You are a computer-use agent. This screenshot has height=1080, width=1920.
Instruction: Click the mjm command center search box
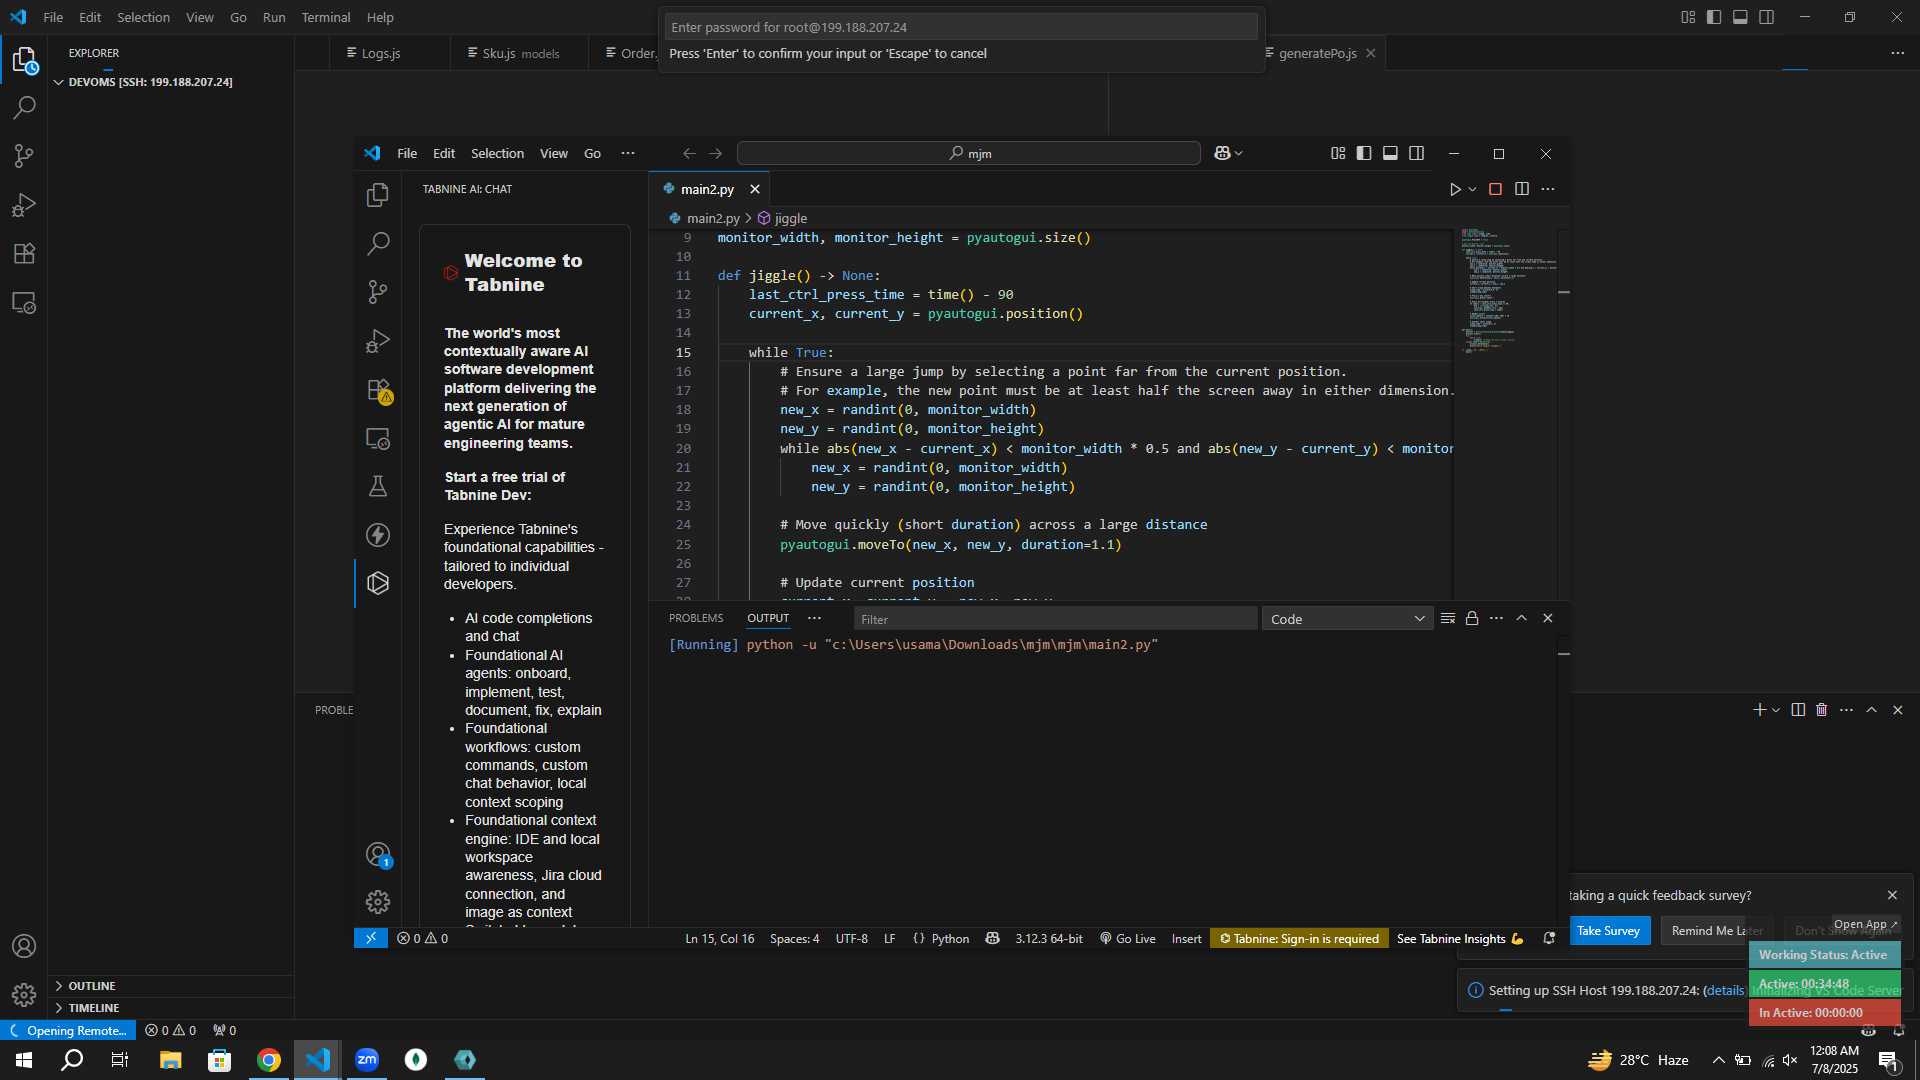(969, 153)
